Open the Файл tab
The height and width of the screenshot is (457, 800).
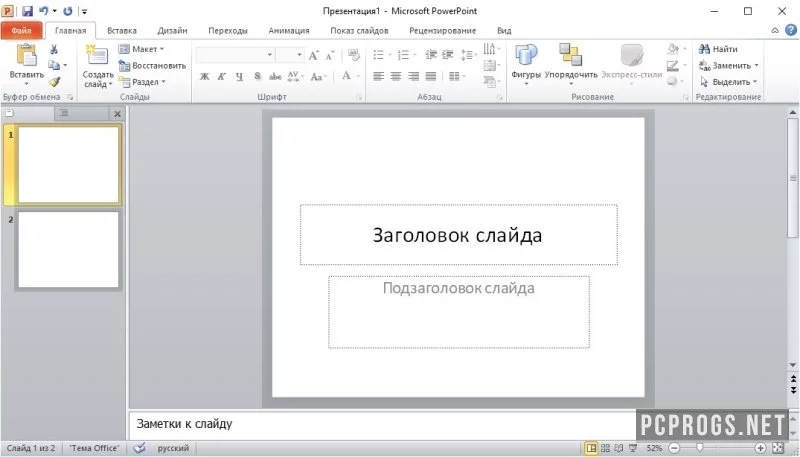21,31
